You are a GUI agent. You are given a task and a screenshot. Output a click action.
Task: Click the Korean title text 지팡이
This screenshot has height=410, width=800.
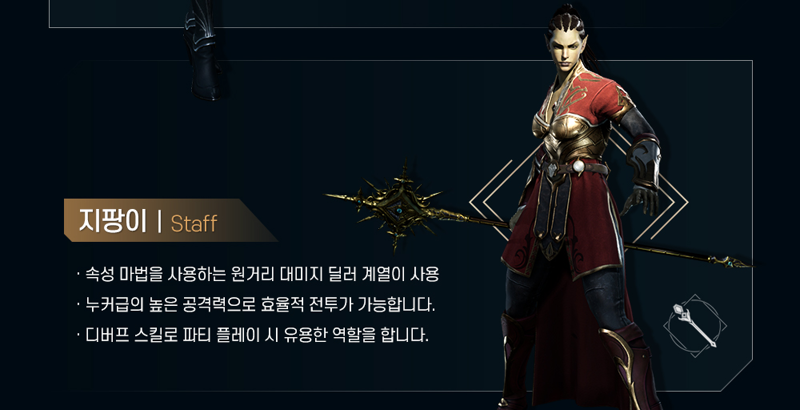click(113, 221)
